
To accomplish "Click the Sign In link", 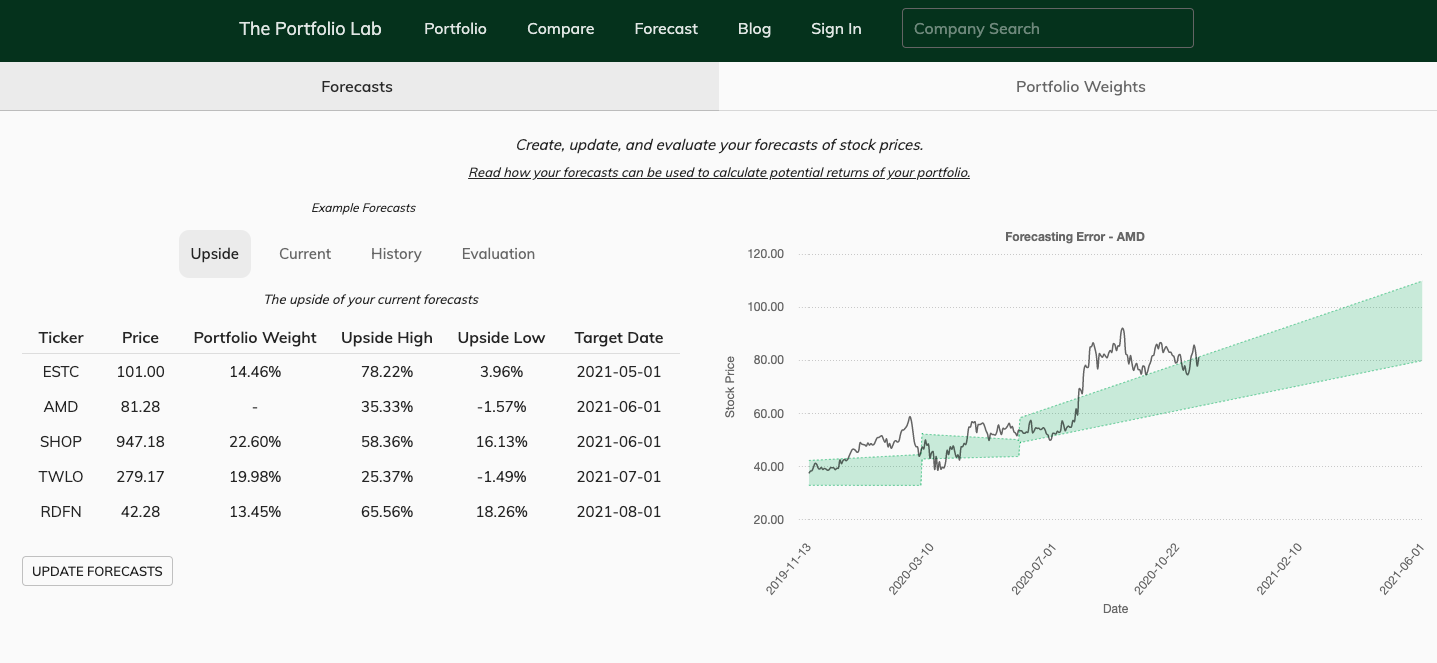I will coord(836,29).
